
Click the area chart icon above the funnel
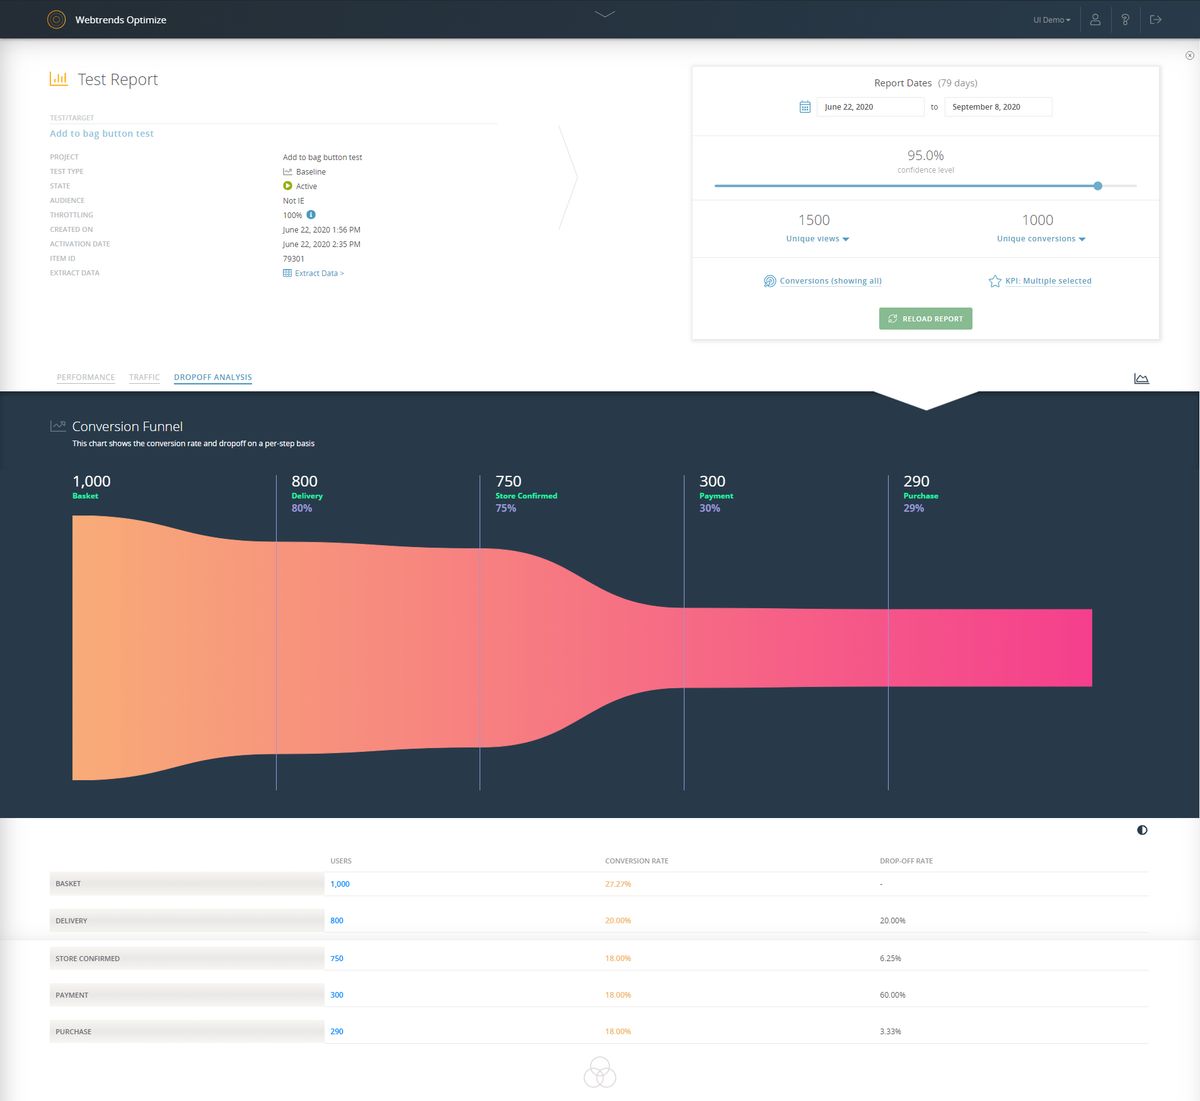[x=1141, y=378]
